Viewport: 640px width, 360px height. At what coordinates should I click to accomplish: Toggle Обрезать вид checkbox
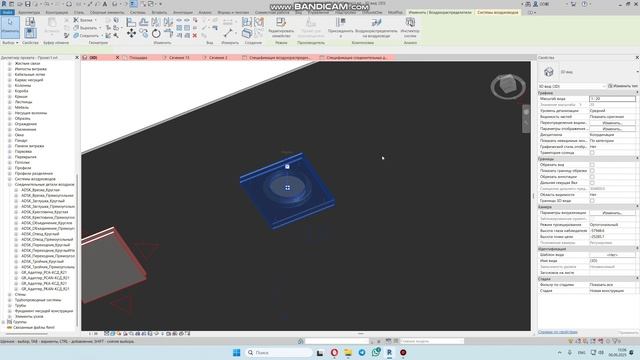point(592,165)
